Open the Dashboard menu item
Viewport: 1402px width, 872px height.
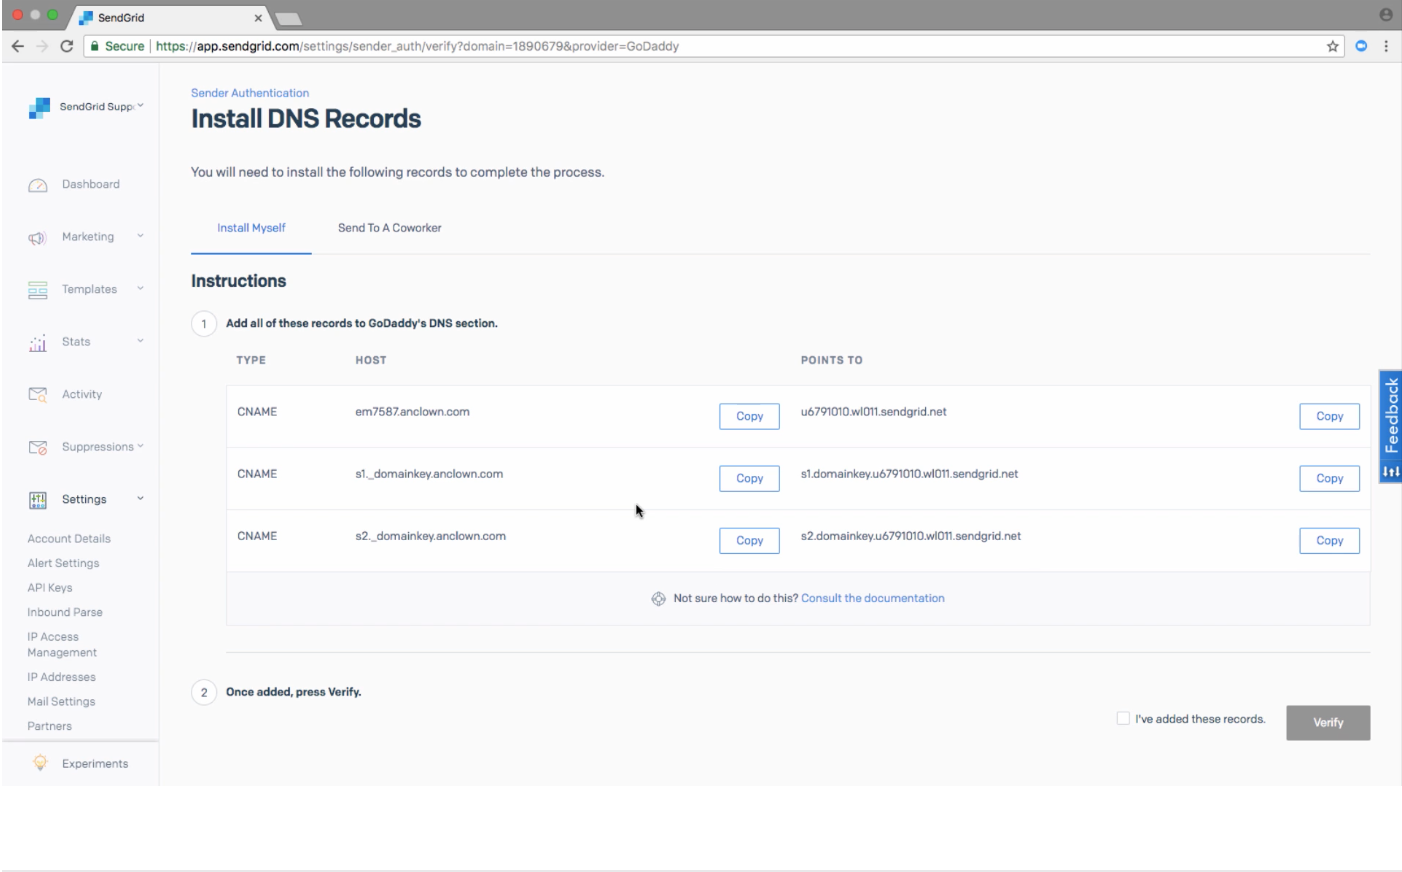click(90, 184)
